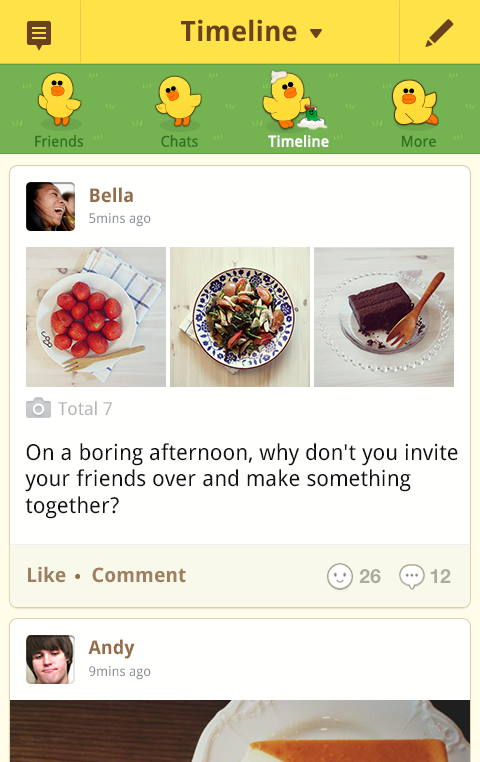This screenshot has width=480, height=762.
Task: Open the notes list icon at top left
Action: click(x=39, y=35)
